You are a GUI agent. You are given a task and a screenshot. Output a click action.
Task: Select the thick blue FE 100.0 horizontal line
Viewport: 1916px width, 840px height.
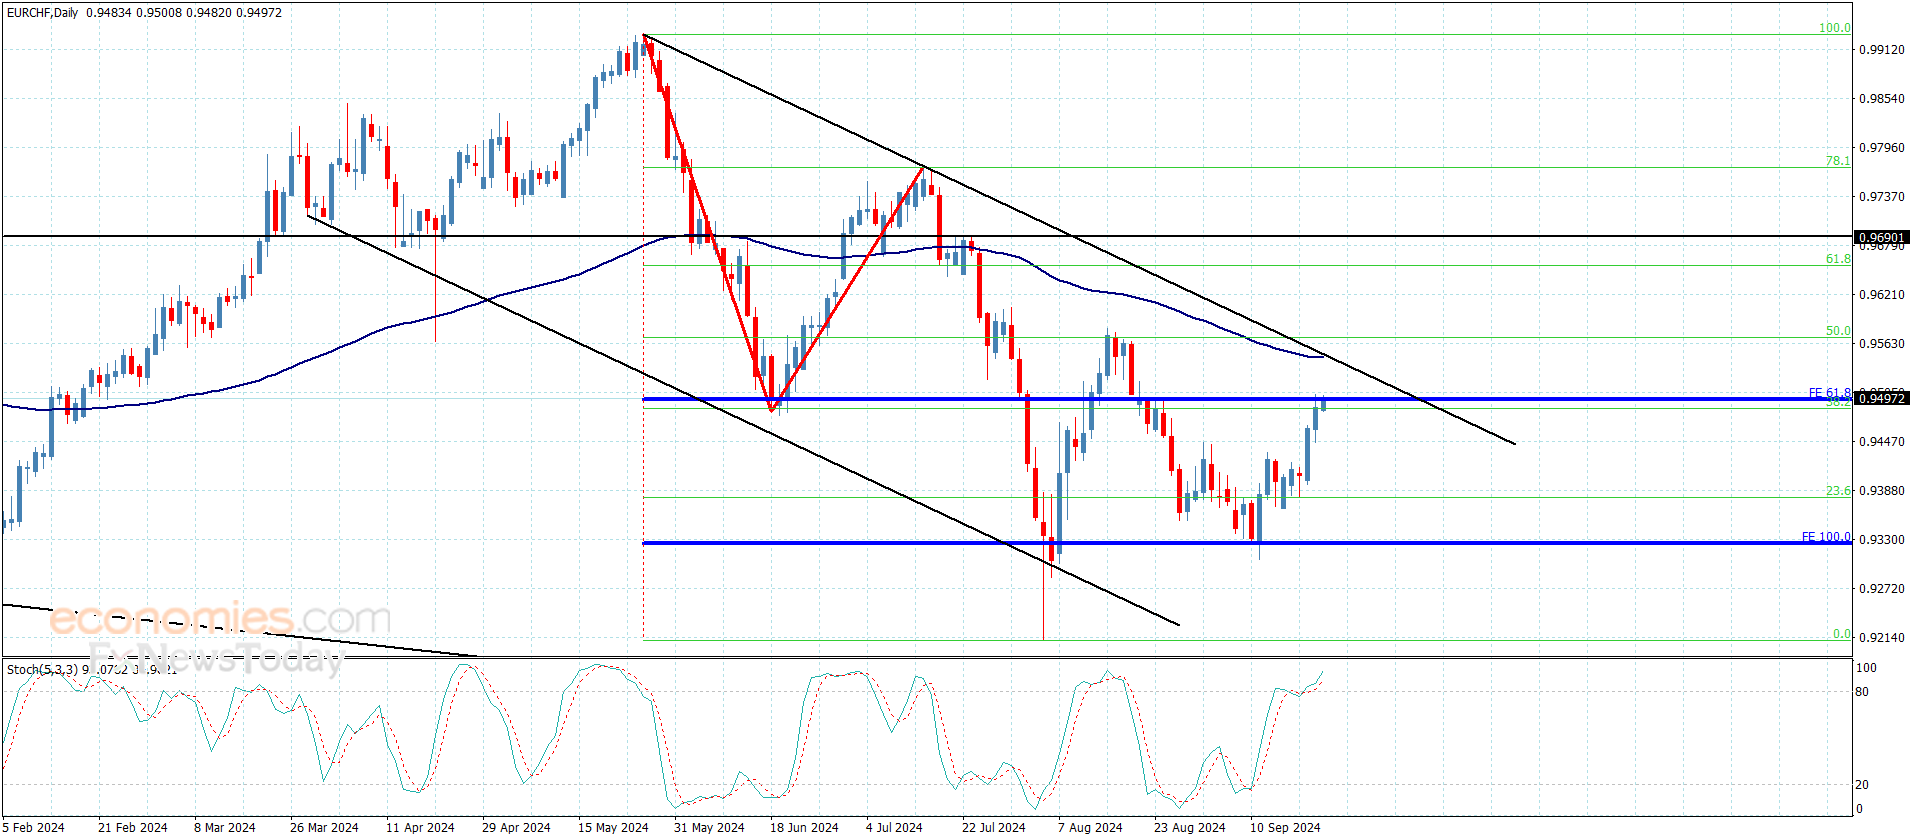point(1246,543)
